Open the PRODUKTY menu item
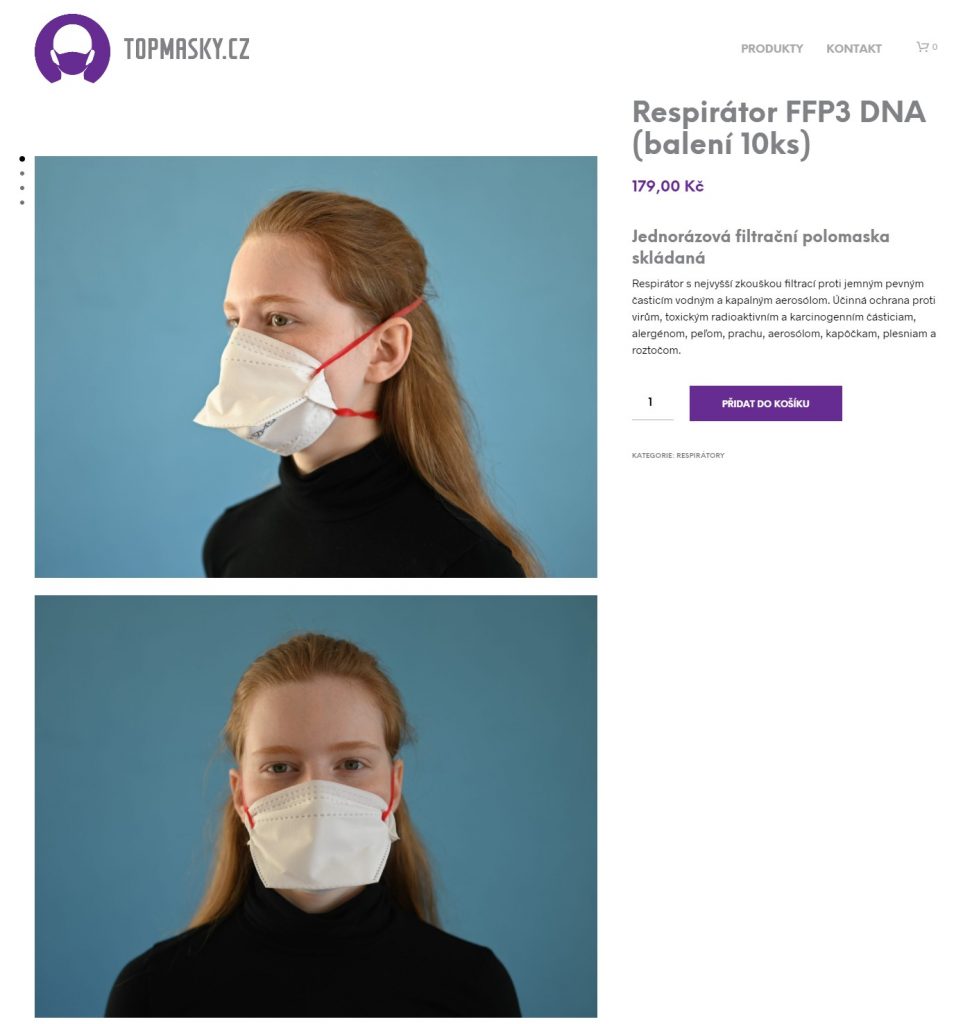972x1024 pixels. (771, 48)
